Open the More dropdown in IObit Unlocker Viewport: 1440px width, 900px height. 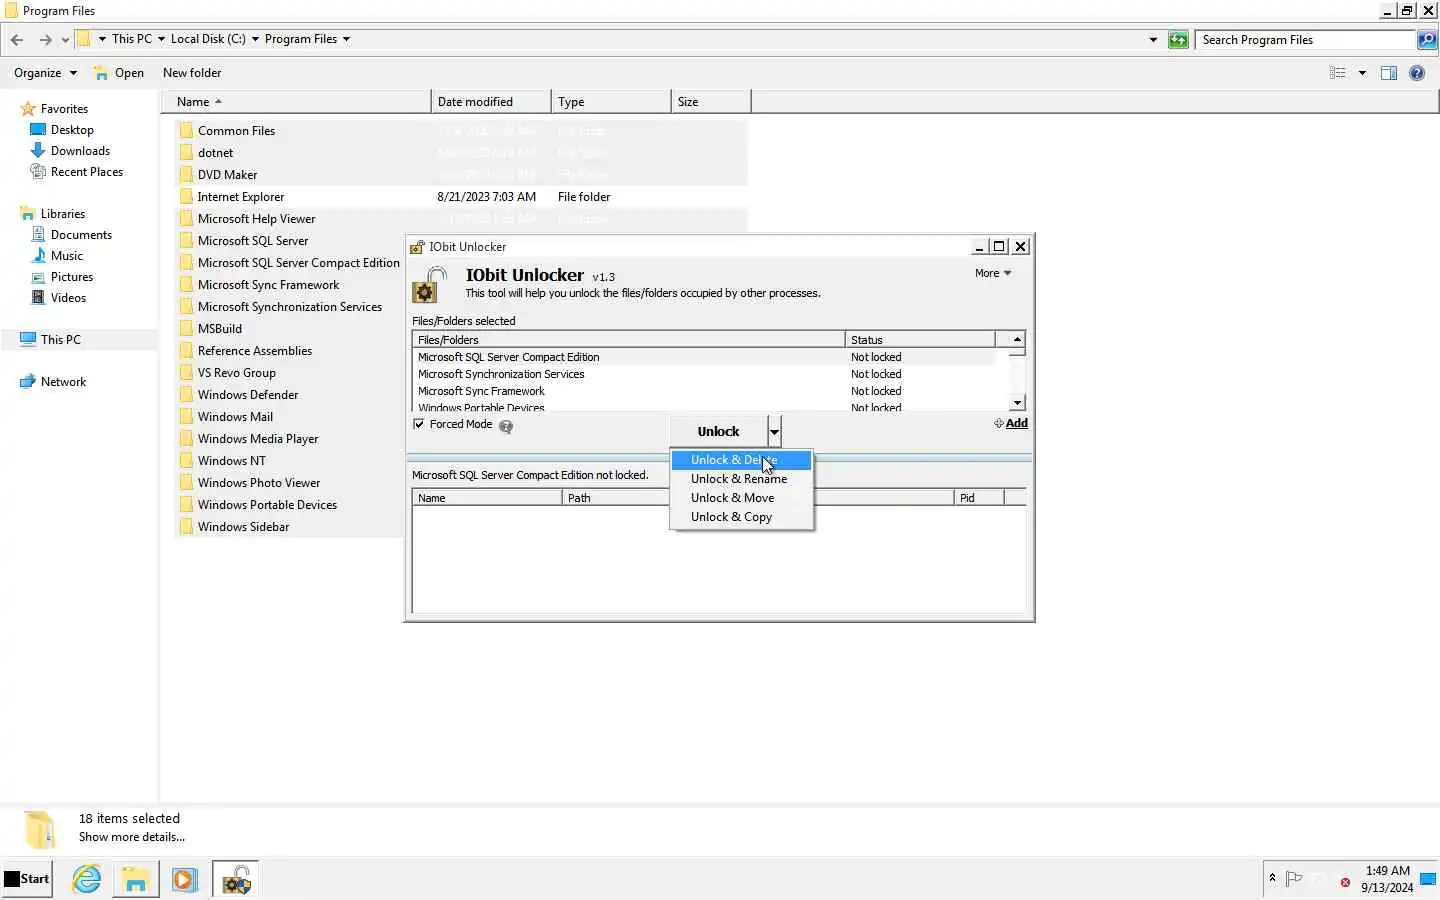[x=993, y=273]
